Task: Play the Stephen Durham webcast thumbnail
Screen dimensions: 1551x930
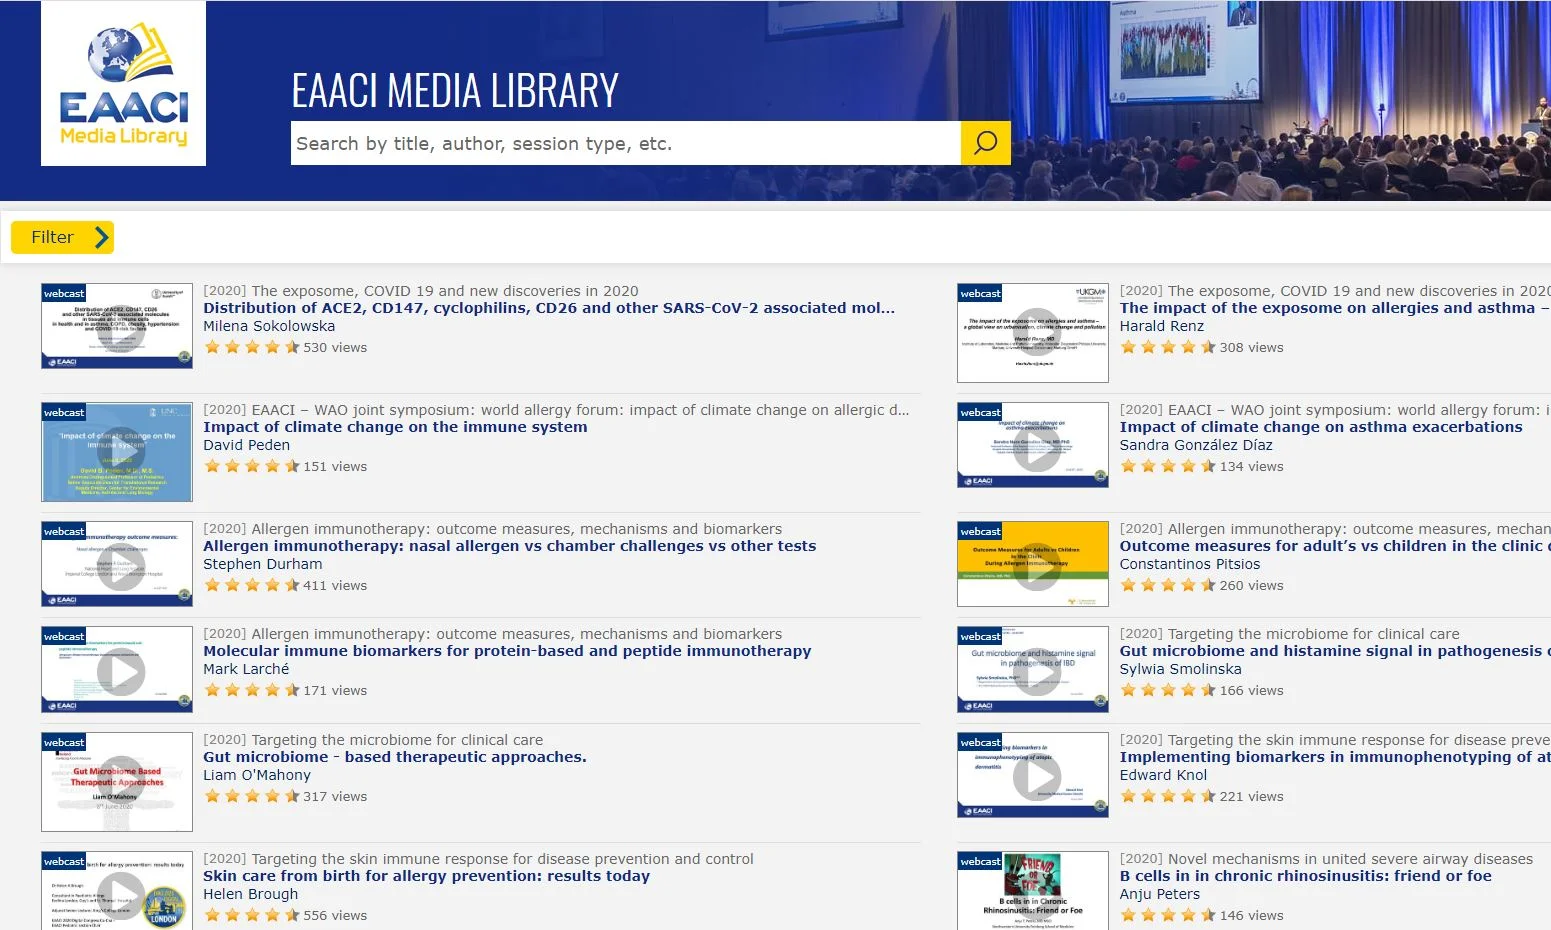Action: click(117, 564)
